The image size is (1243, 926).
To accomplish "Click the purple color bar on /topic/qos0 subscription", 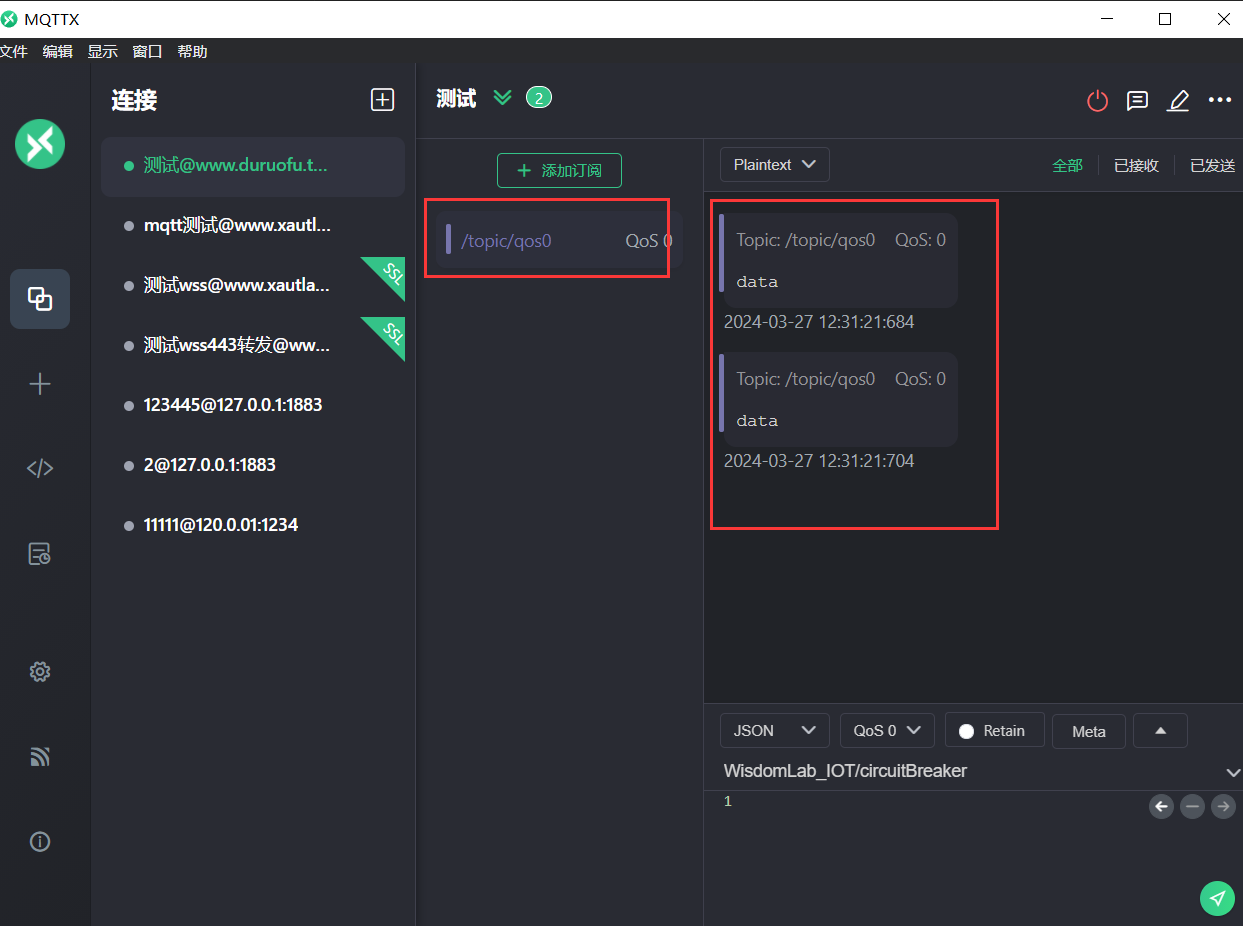I will 448,240.
